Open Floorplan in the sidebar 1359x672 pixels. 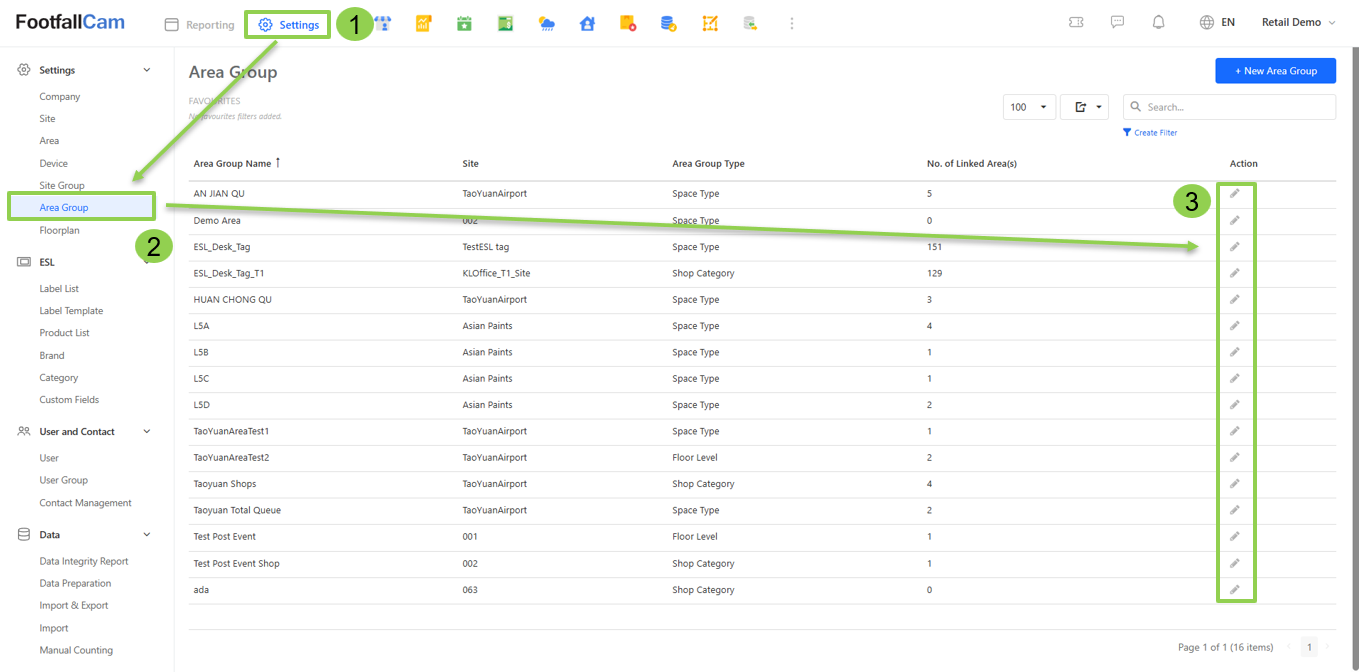(x=59, y=230)
